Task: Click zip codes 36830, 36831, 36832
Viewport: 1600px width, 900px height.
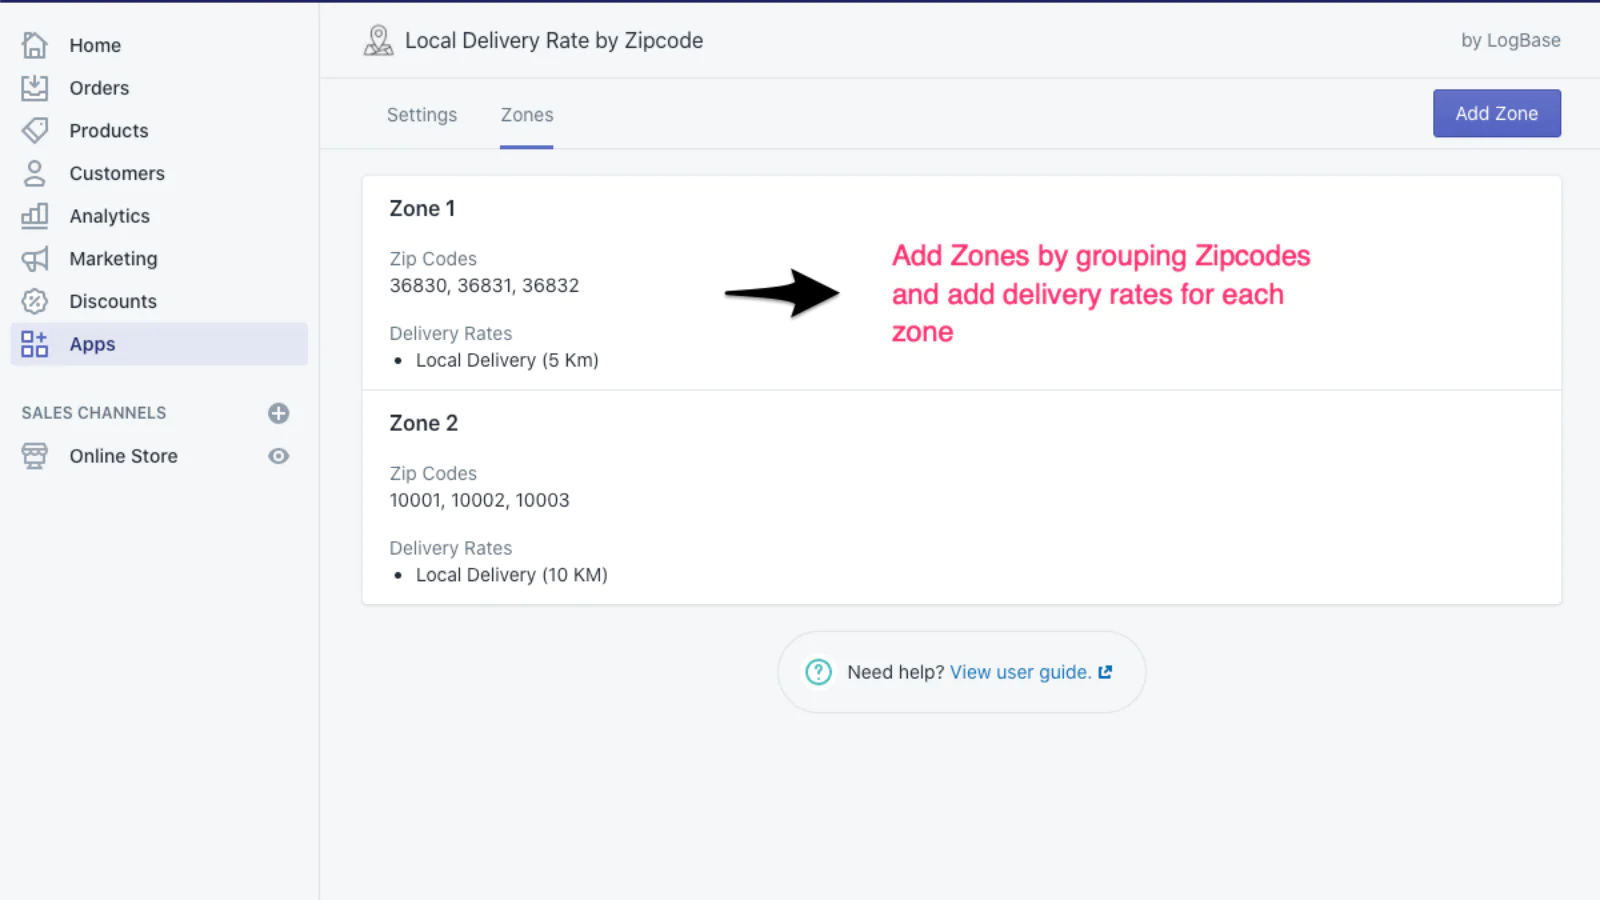Action: pyautogui.click(x=484, y=285)
